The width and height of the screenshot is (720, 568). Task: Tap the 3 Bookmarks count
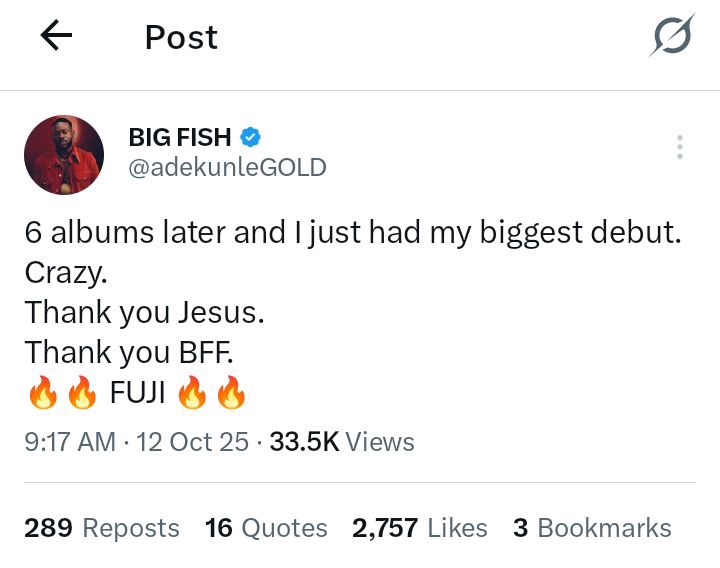click(x=592, y=528)
